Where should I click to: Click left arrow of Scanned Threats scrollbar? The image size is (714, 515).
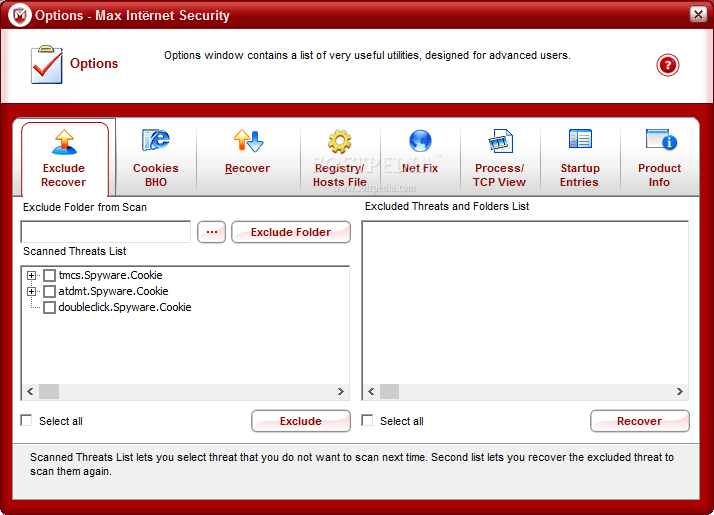click(30, 392)
